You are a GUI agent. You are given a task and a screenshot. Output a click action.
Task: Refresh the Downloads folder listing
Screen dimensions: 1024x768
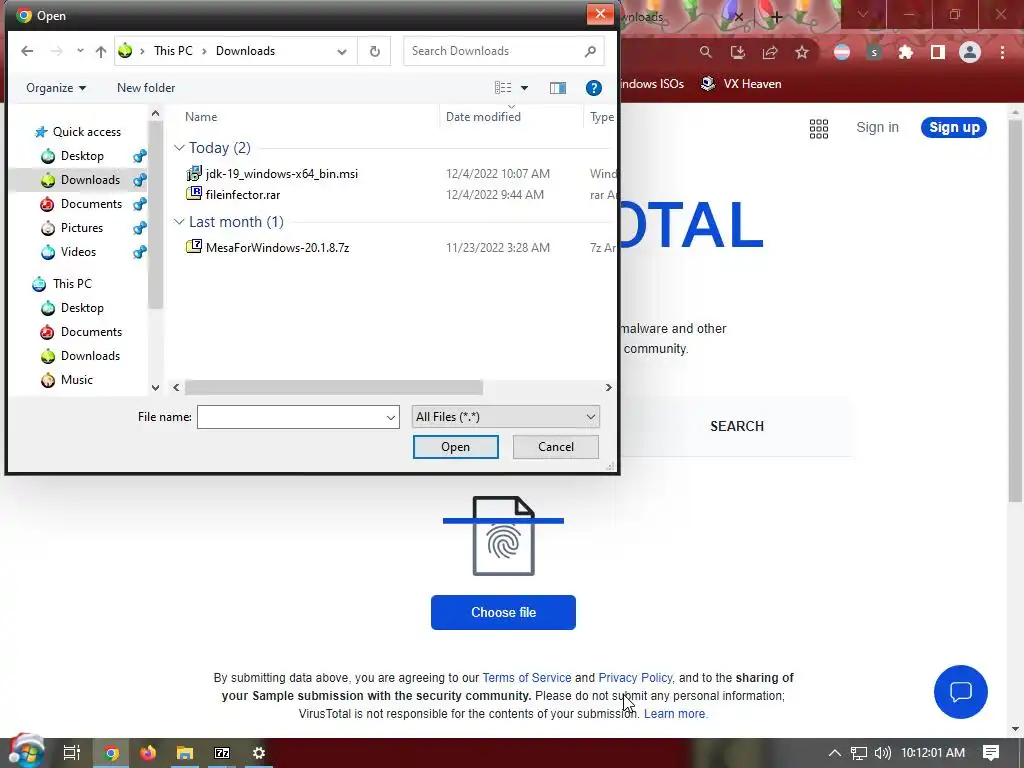tap(374, 51)
